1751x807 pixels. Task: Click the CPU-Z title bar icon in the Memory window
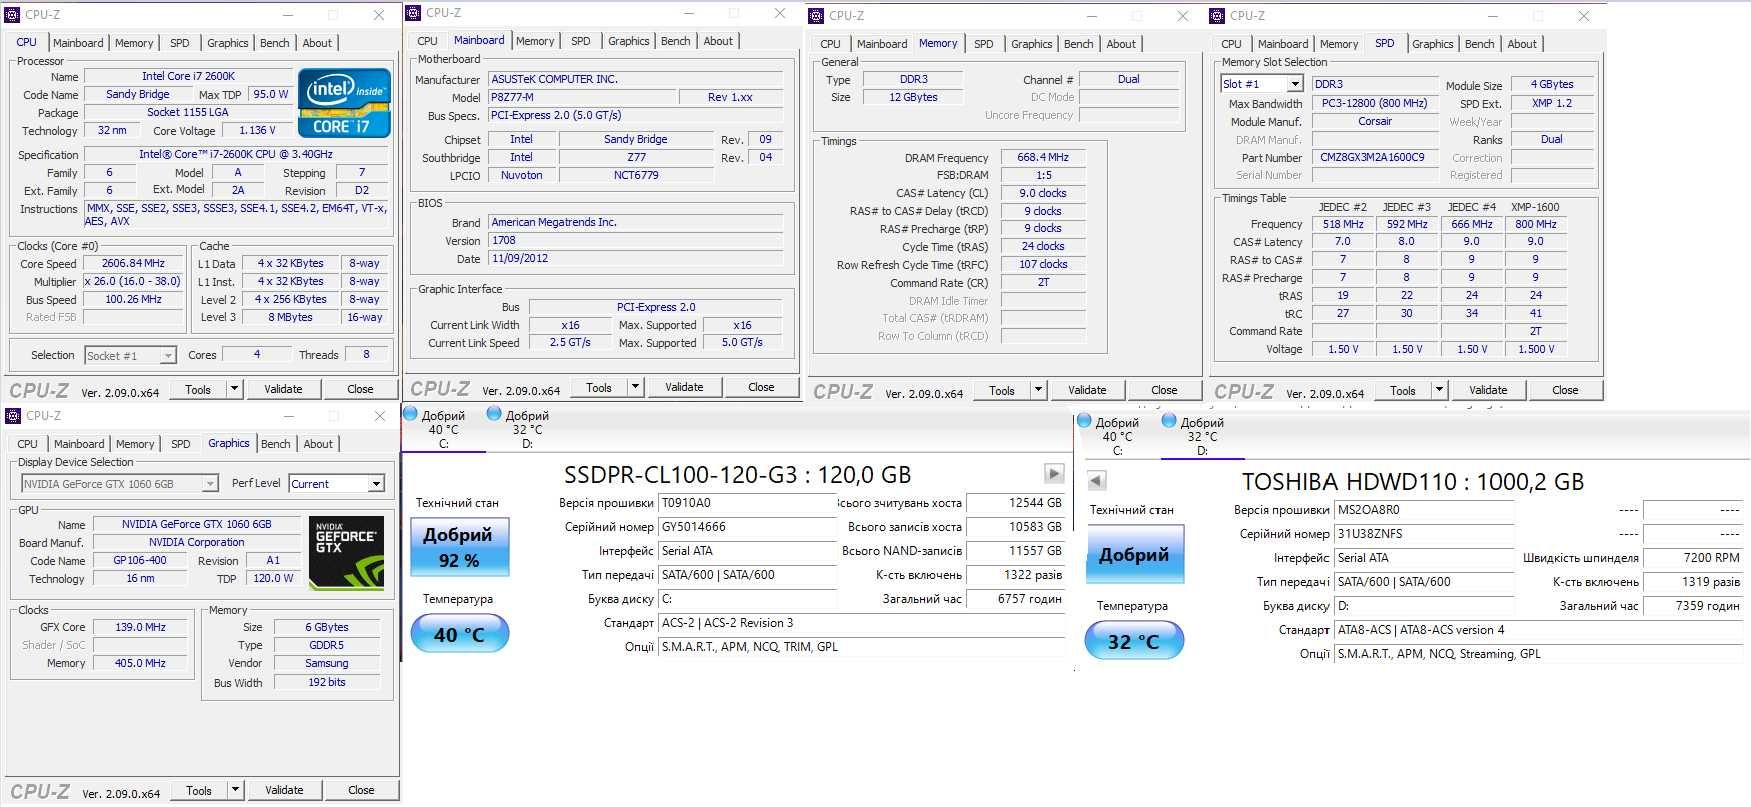click(x=816, y=15)
